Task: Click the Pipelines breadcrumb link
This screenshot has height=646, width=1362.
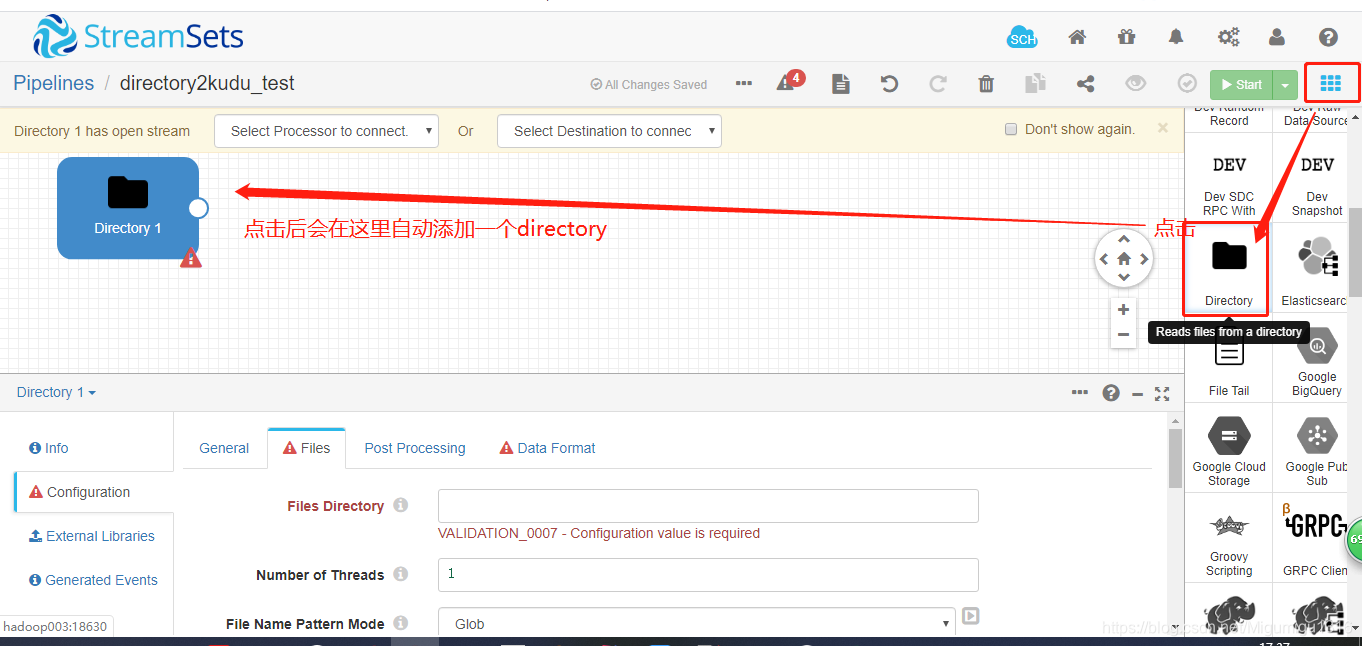Action: point(53,83)
